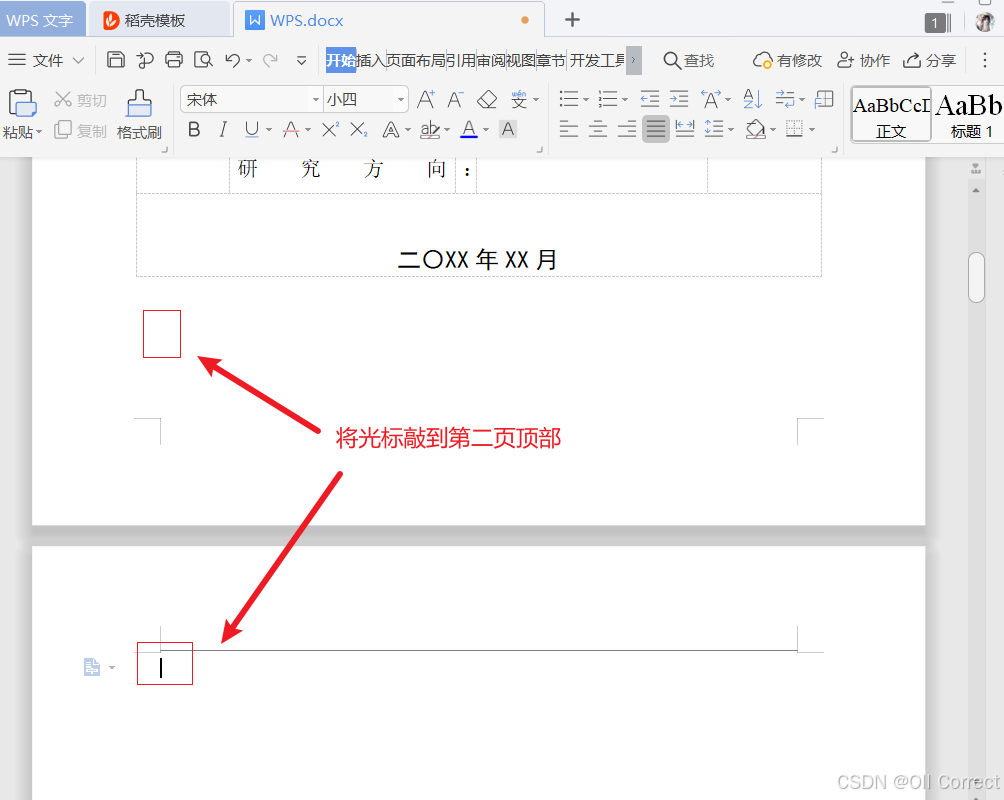
Task: Set center text alignment
Action: pyautogui.click(x=597, y=129)
